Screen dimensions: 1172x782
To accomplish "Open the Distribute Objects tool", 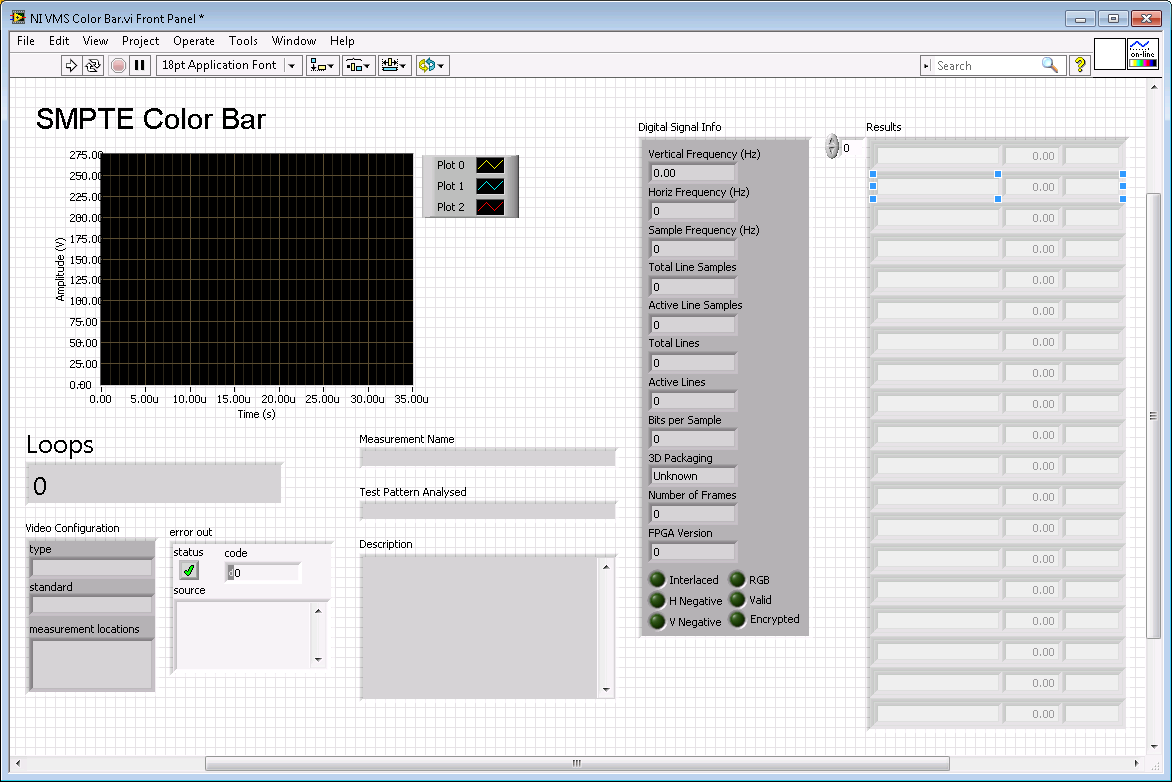I will click(359, 66).
